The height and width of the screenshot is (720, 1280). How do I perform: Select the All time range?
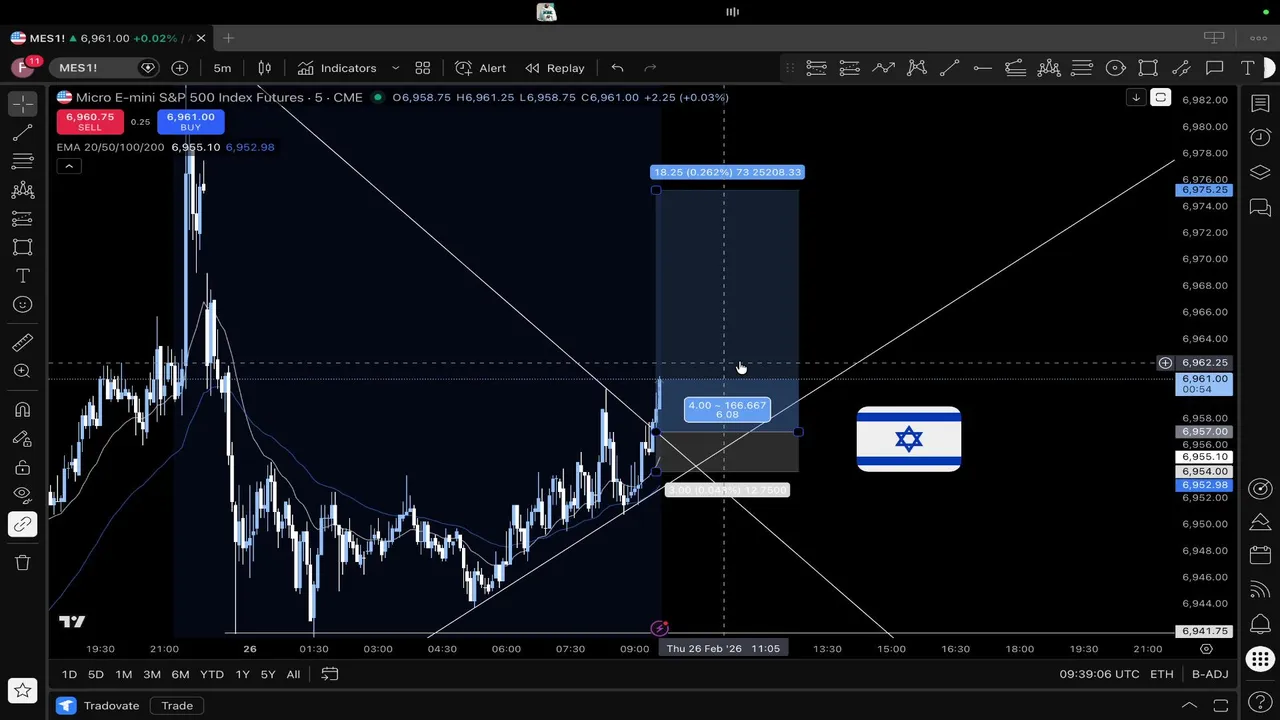(293, 675)
